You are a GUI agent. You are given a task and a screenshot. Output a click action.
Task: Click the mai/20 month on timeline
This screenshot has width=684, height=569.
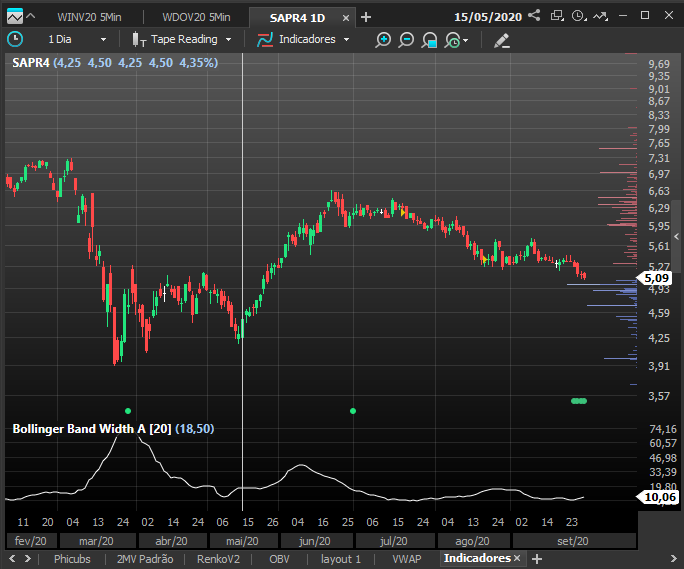click(243, 541)
